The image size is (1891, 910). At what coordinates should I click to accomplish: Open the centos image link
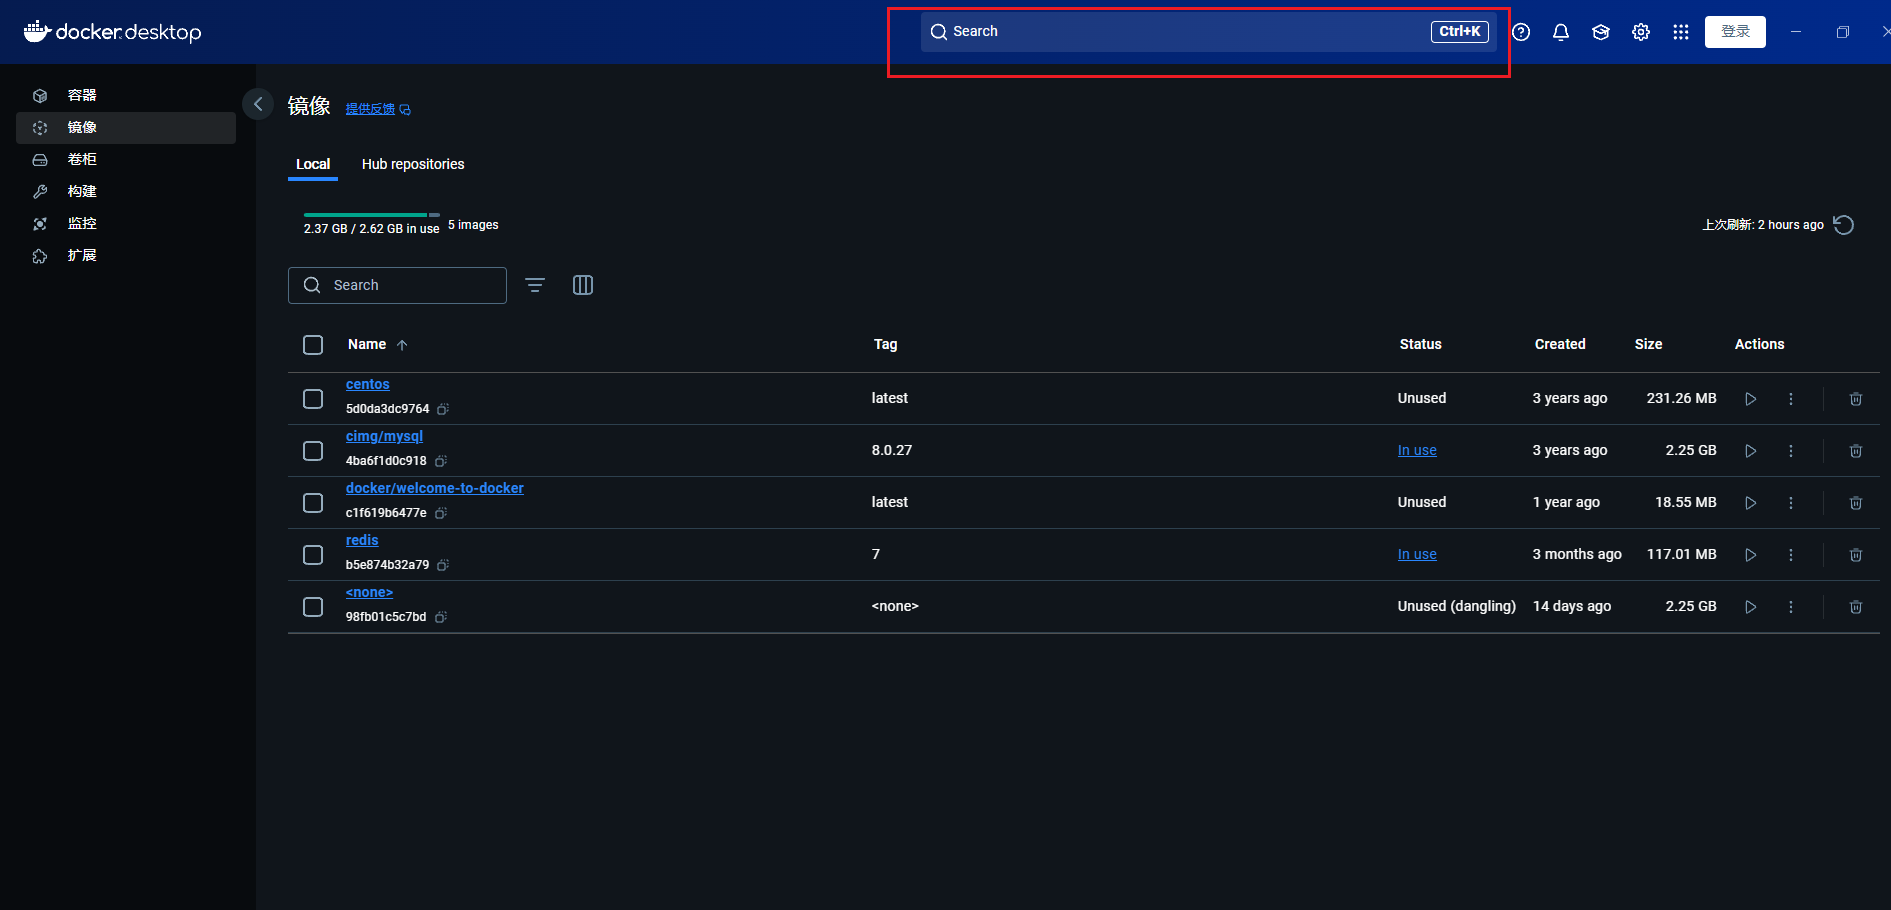click(368, 384)
